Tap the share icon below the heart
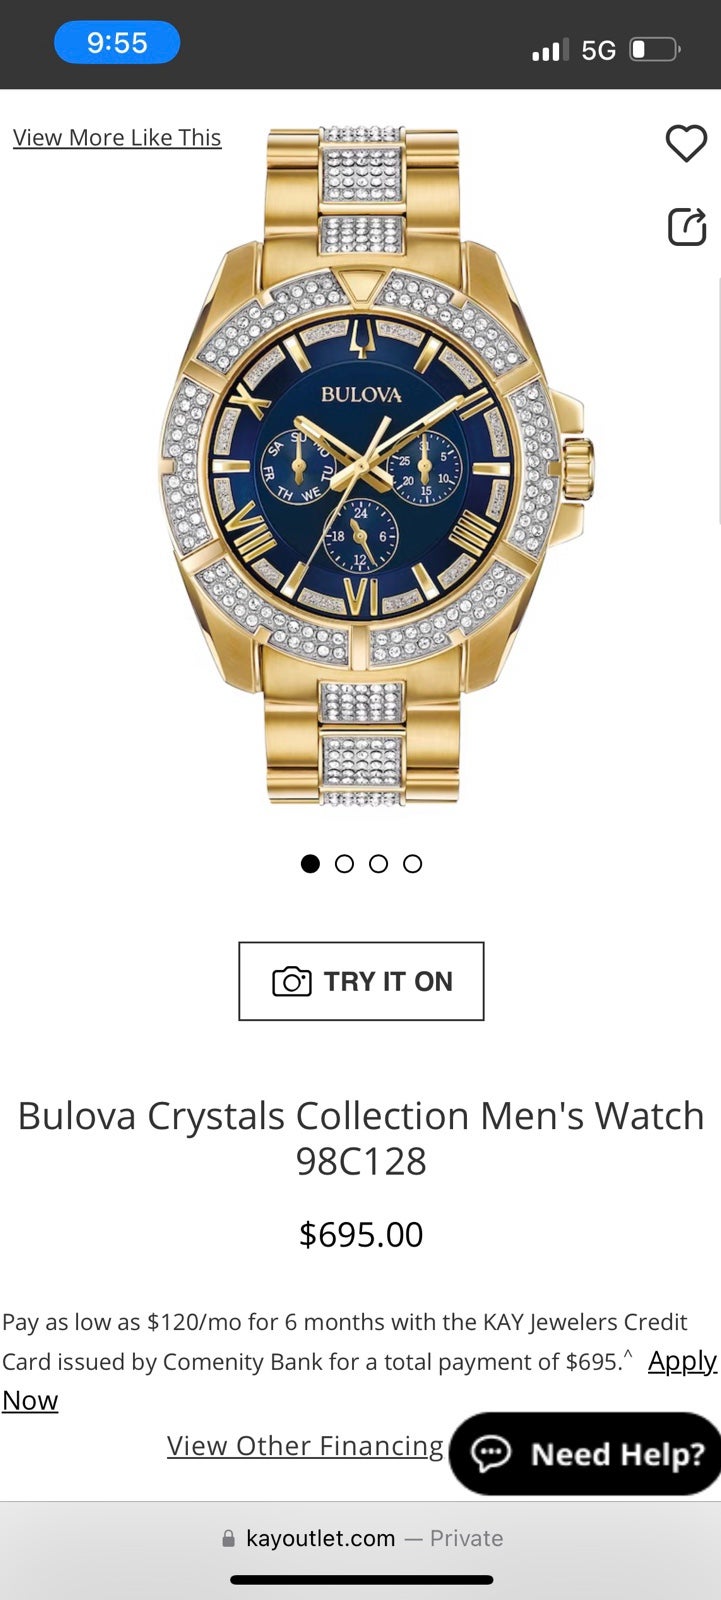This screenshot has width=721, height=1600. tap(687, 226)
